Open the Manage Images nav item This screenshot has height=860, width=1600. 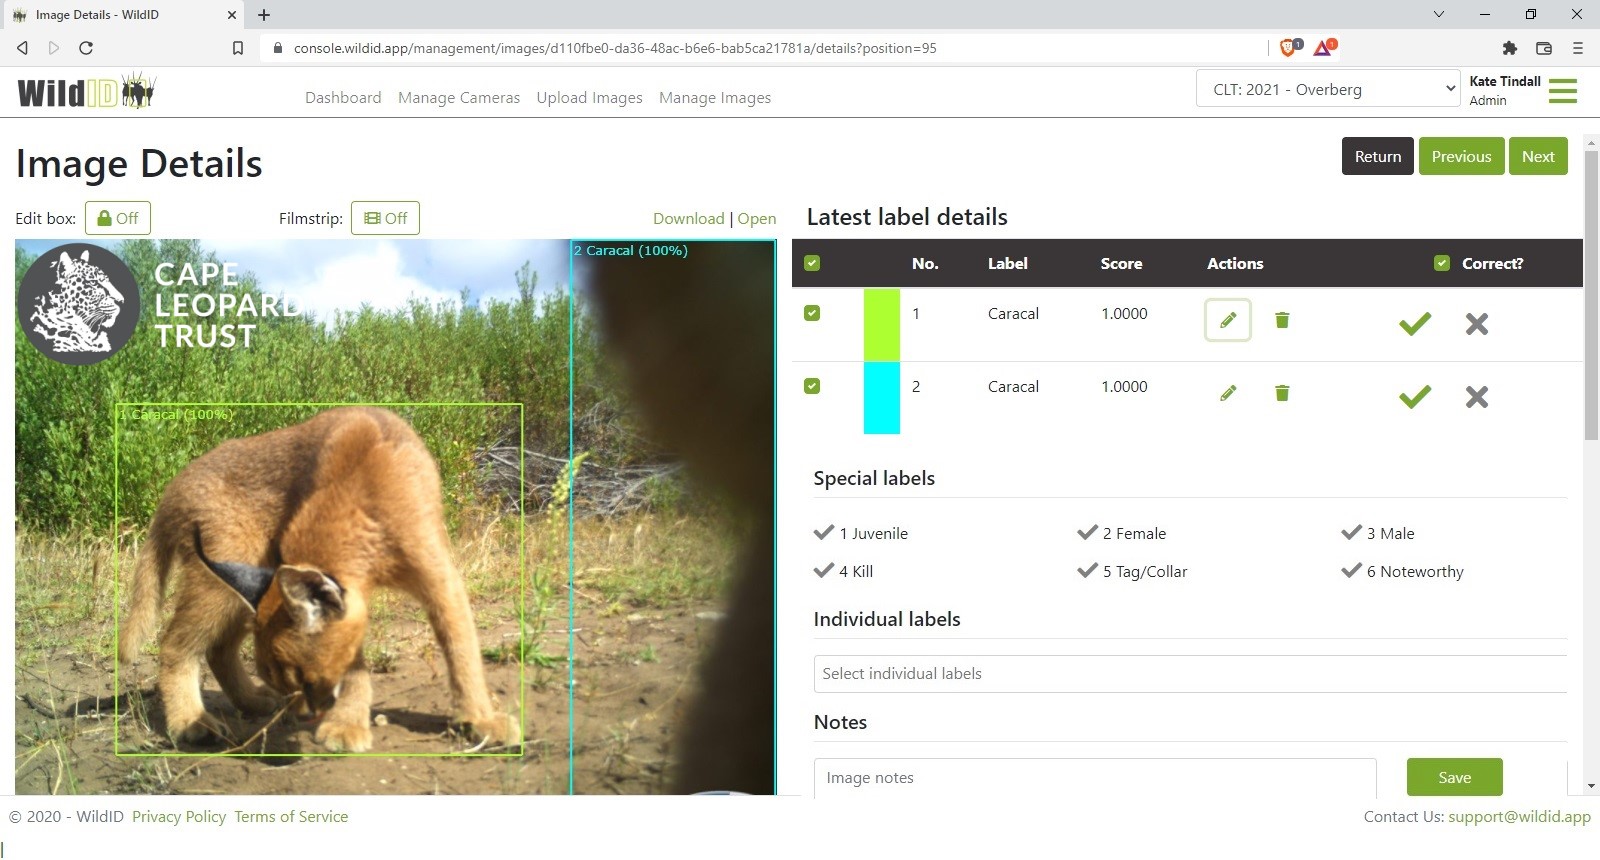pyautogui.click(x=715, y=97)
